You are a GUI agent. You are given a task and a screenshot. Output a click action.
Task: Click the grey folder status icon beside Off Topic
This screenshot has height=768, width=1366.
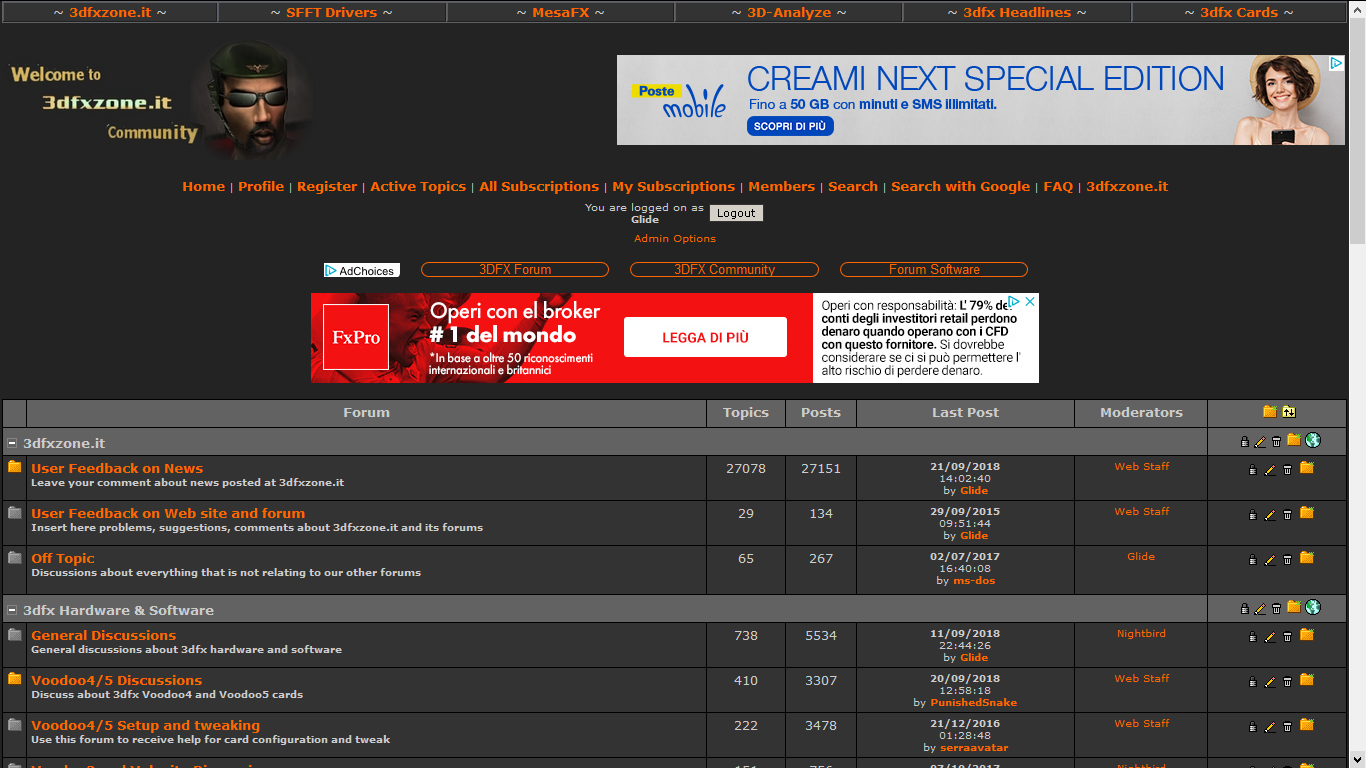[14, 557]
